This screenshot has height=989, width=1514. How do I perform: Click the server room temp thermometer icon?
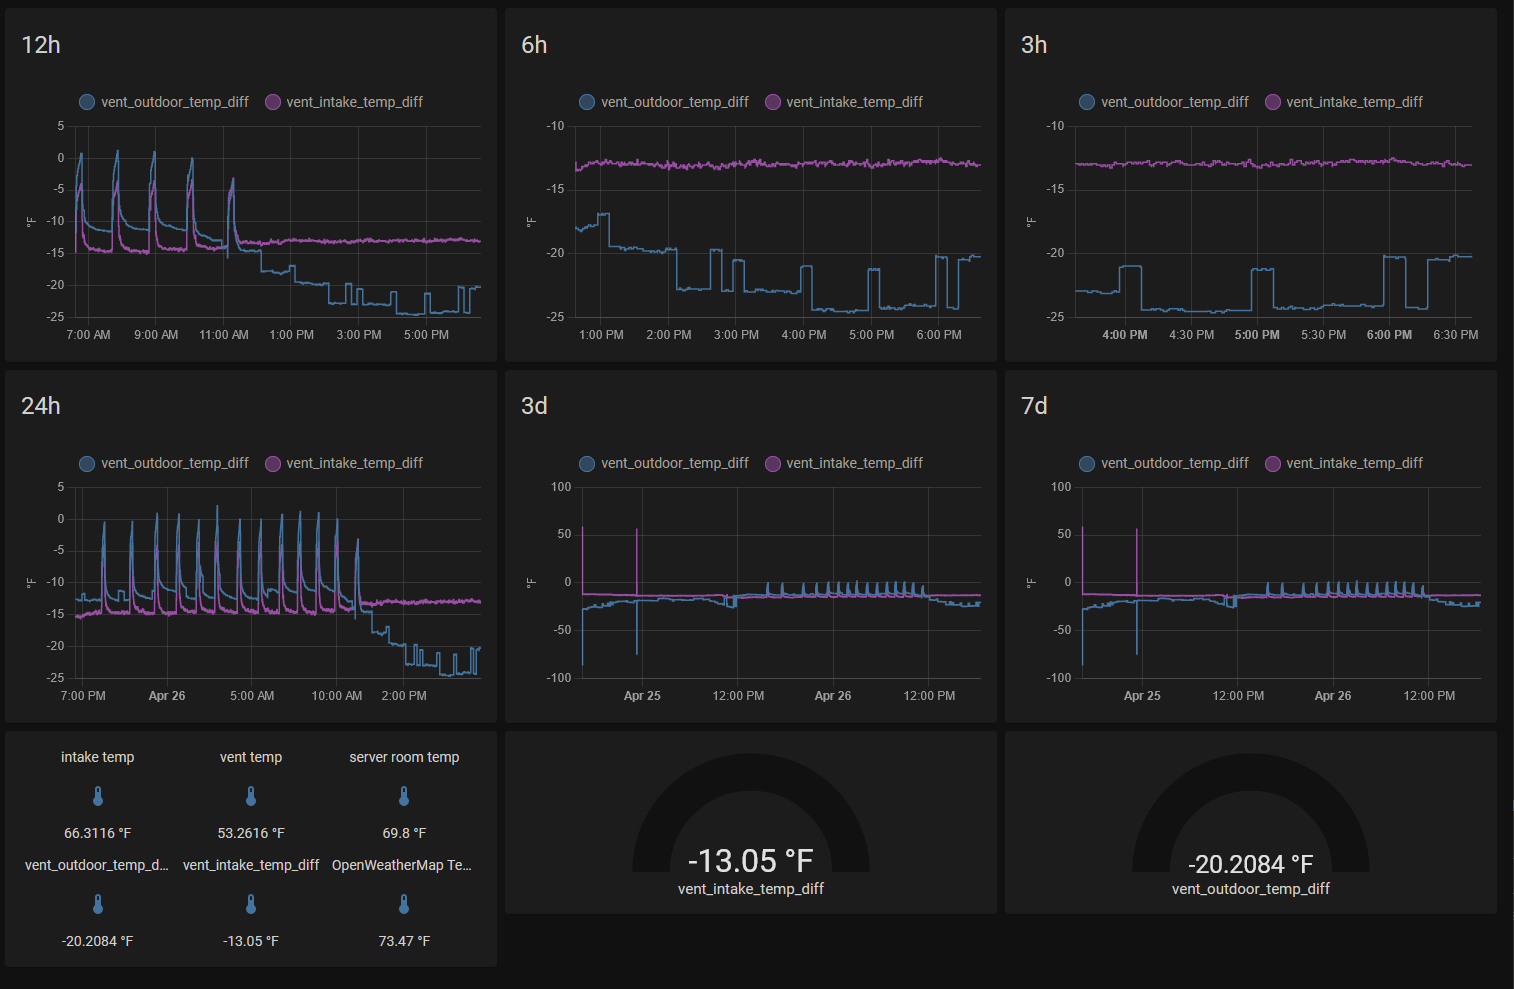click(x=403, y=795)
